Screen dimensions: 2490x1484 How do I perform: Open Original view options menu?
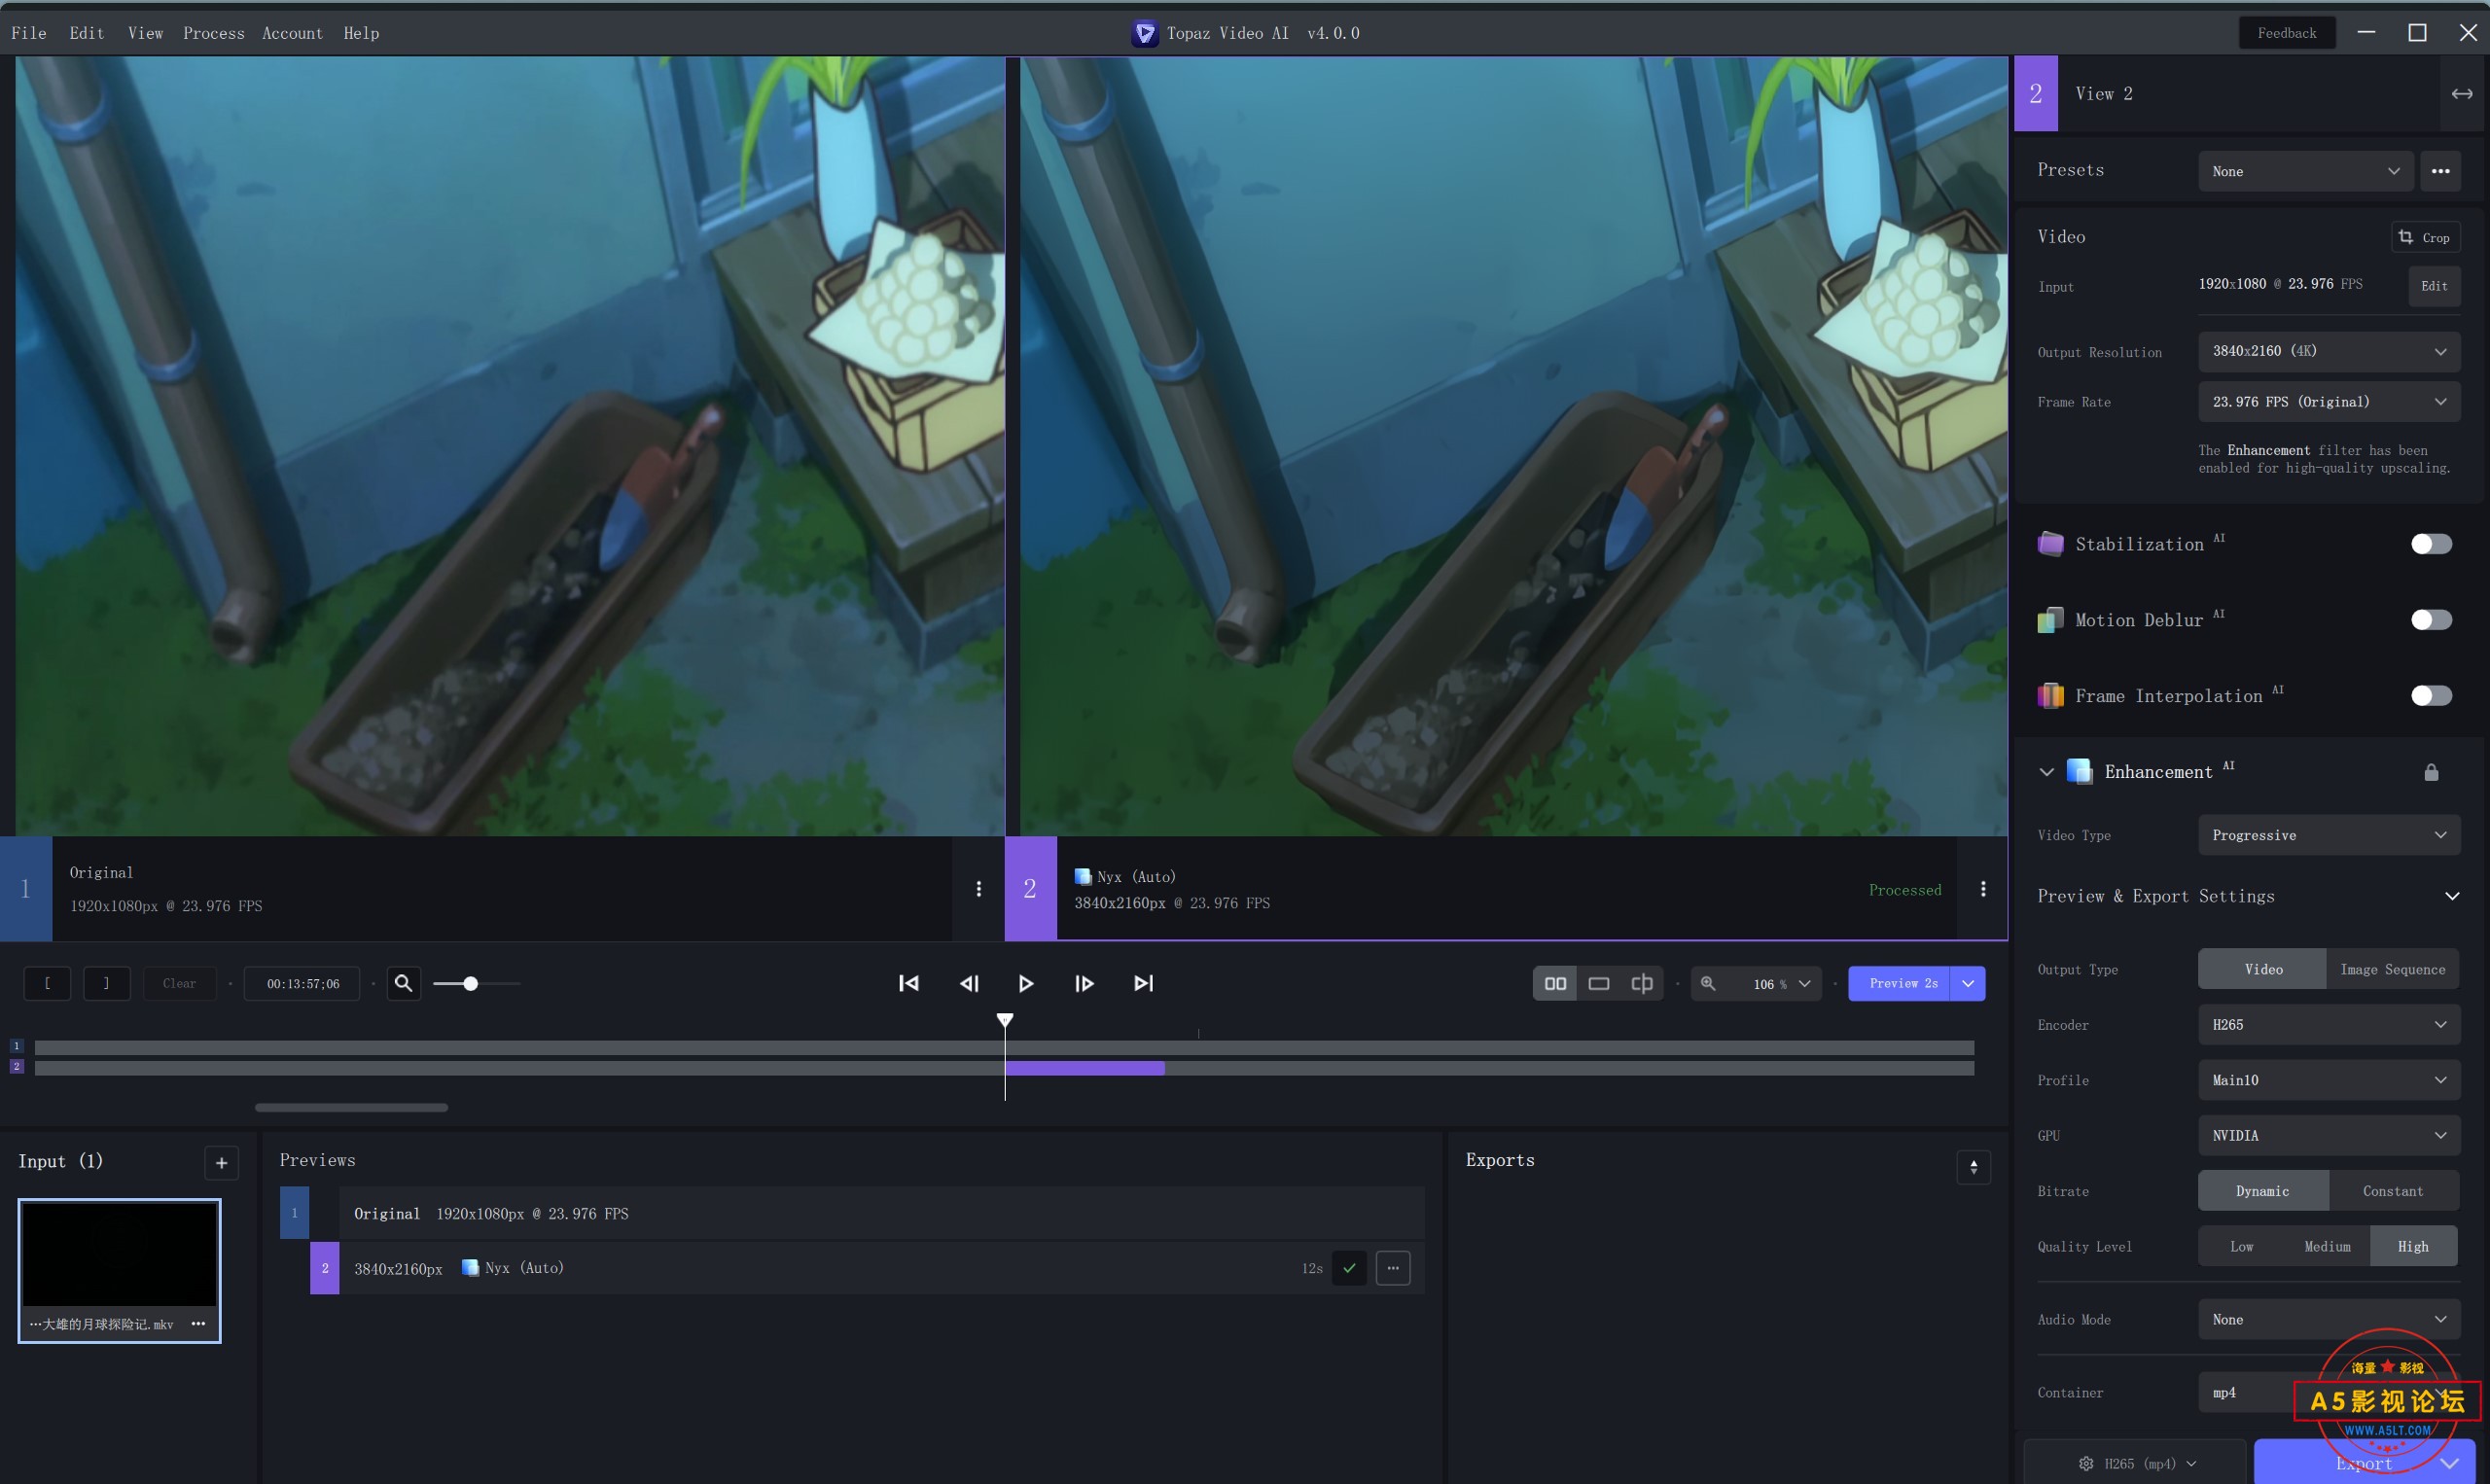pos(978,888)
